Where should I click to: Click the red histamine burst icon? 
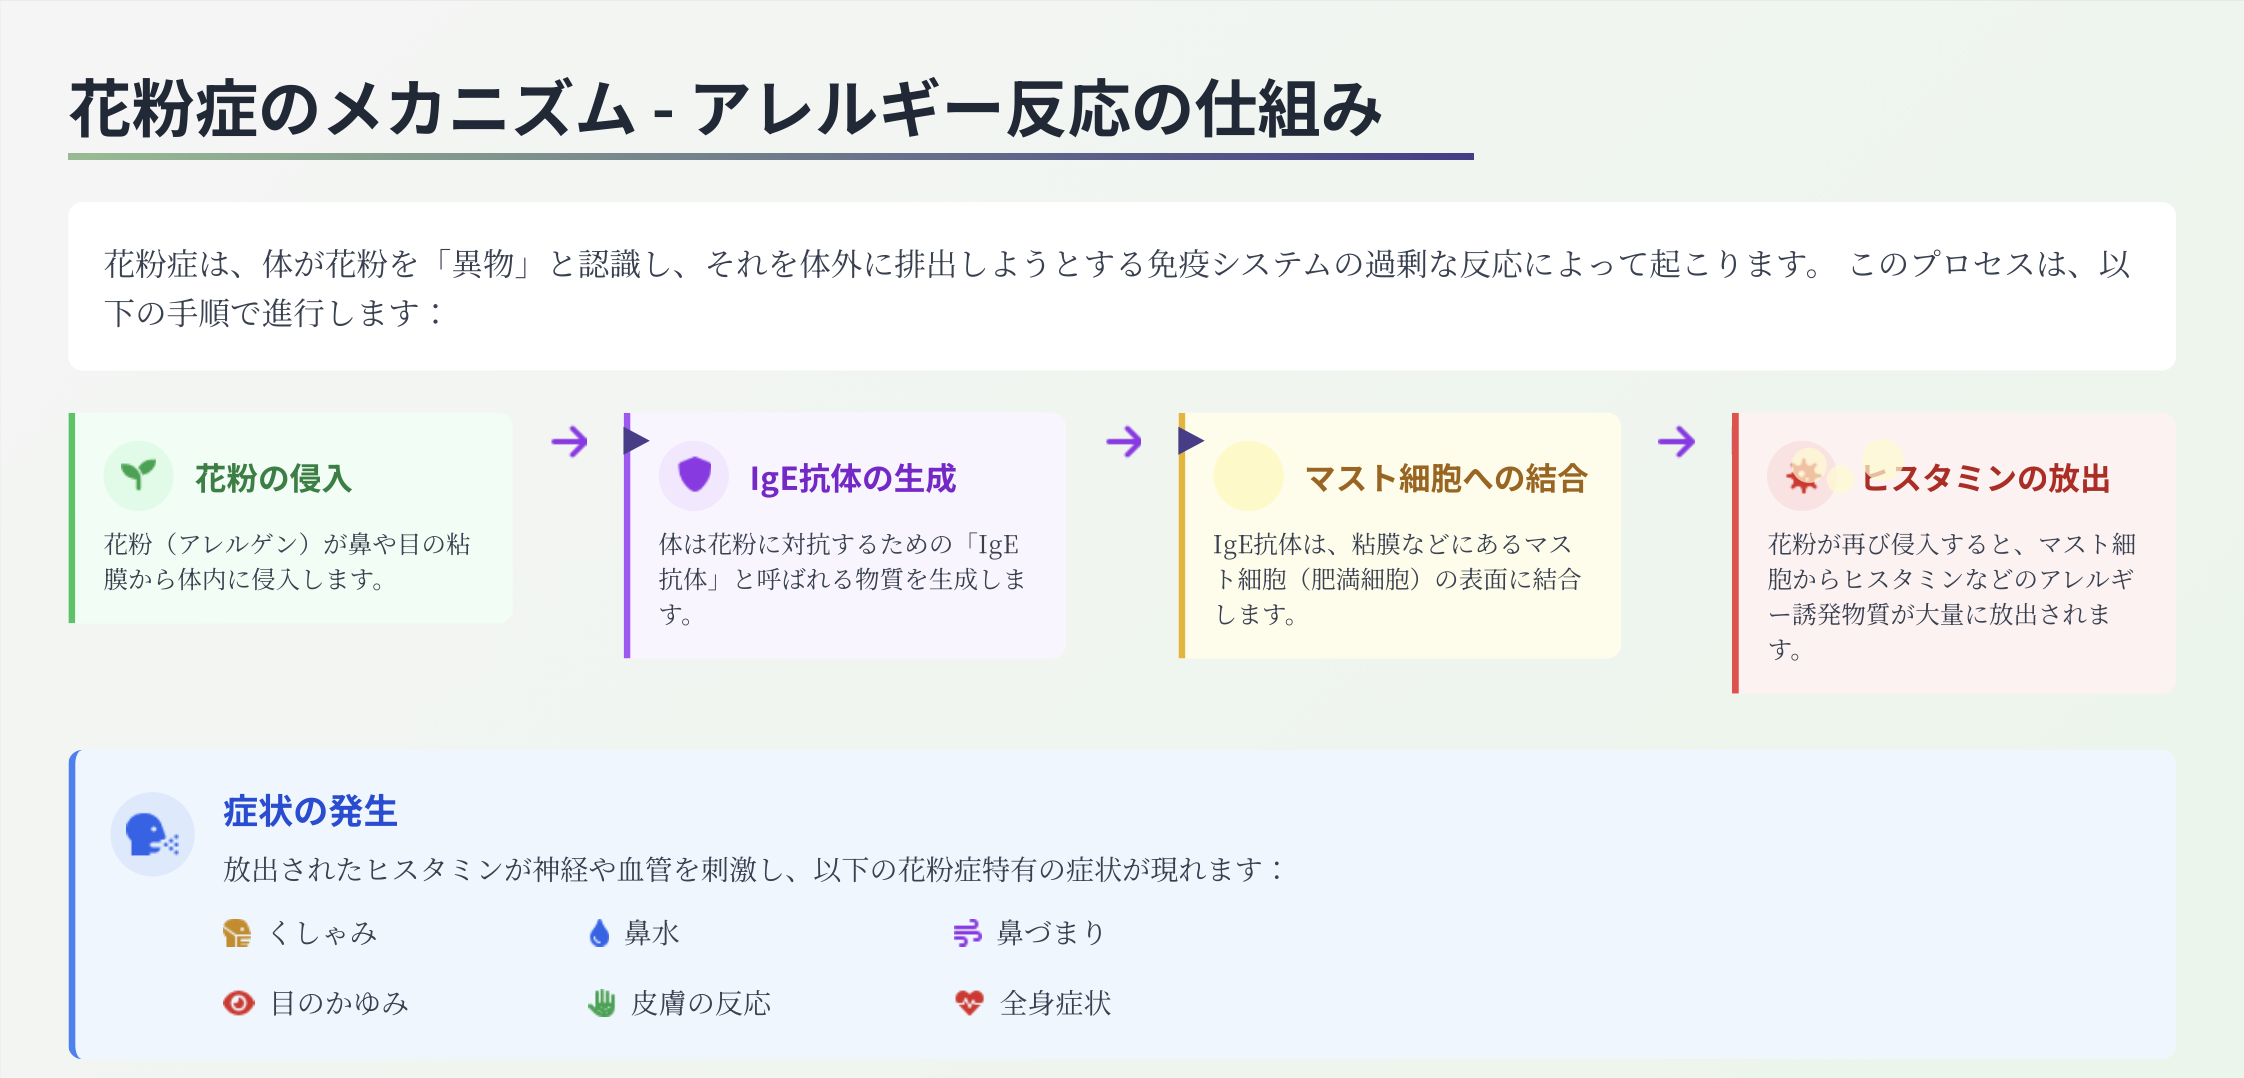click(1802, 476)
